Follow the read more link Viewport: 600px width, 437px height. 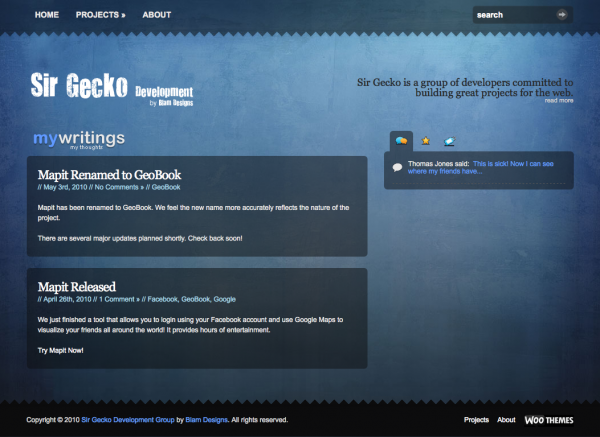pos(559,101)
